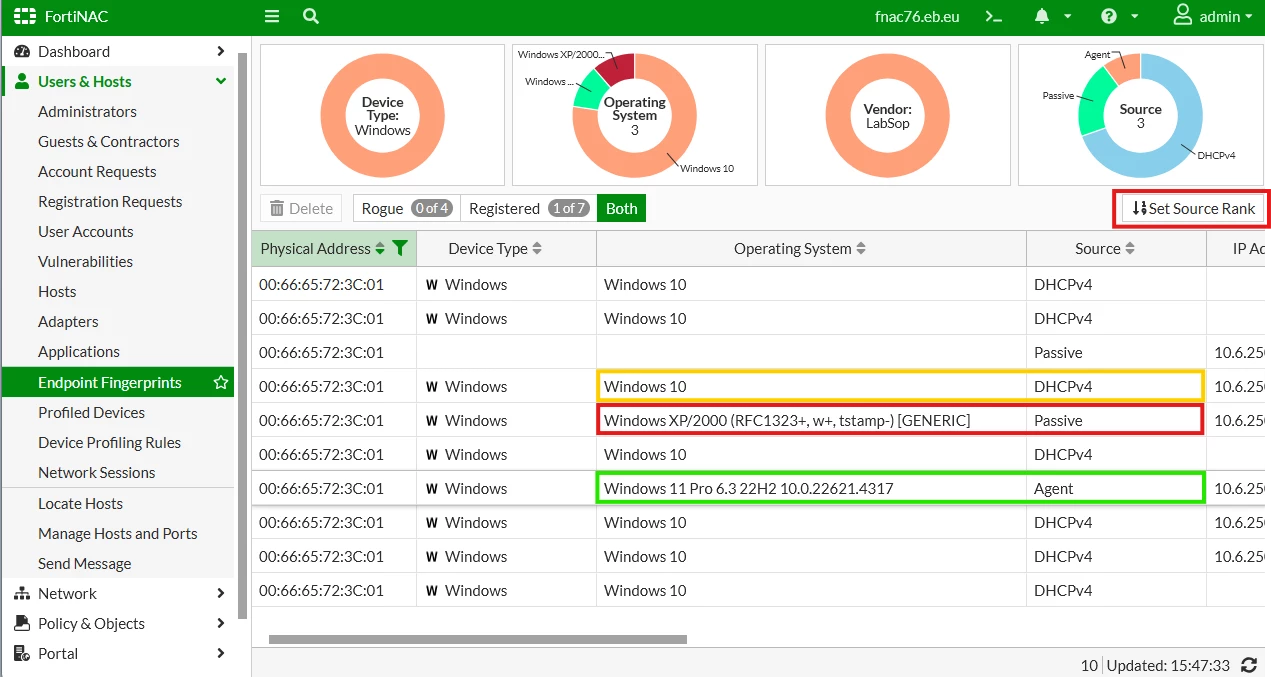The image size is (1271, 677).
Task: Open Registration Requests page
Action: tap(110, 202)
